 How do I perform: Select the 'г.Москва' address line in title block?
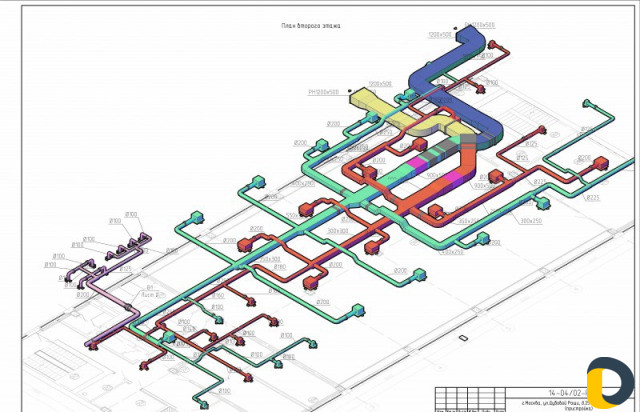pyautogui.click(x=557, y=403)
